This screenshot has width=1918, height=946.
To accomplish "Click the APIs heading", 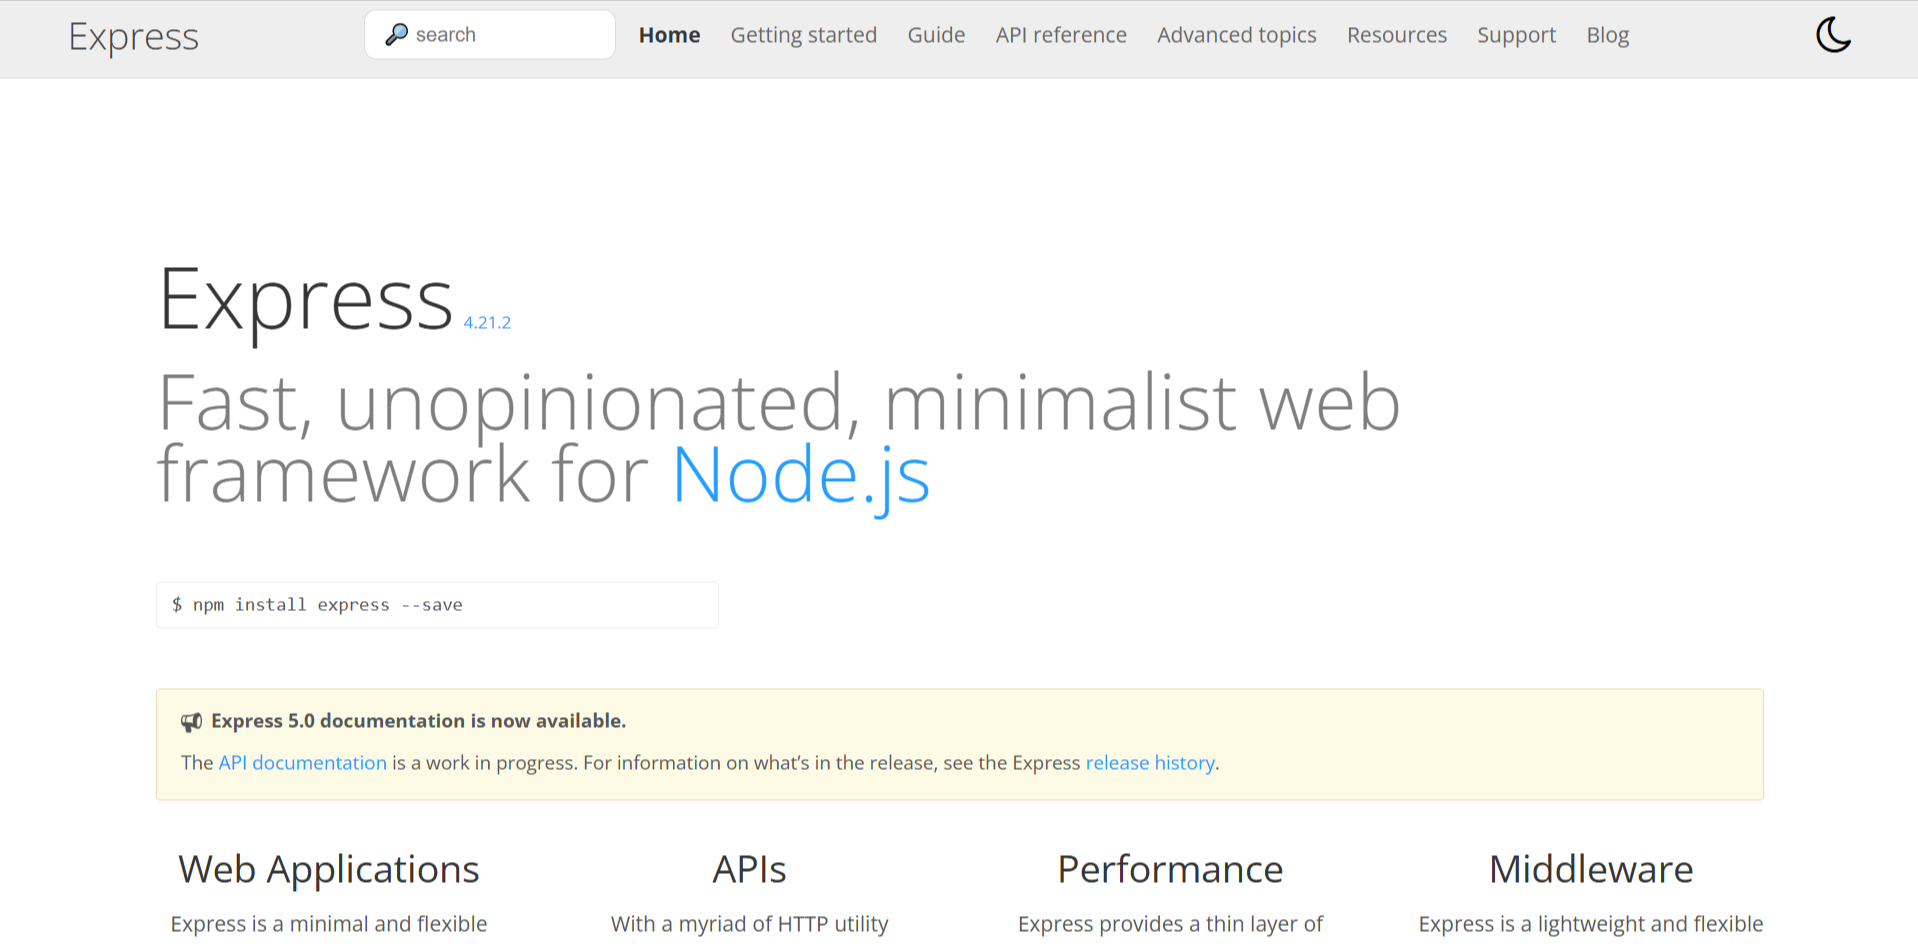I will 749,869.
